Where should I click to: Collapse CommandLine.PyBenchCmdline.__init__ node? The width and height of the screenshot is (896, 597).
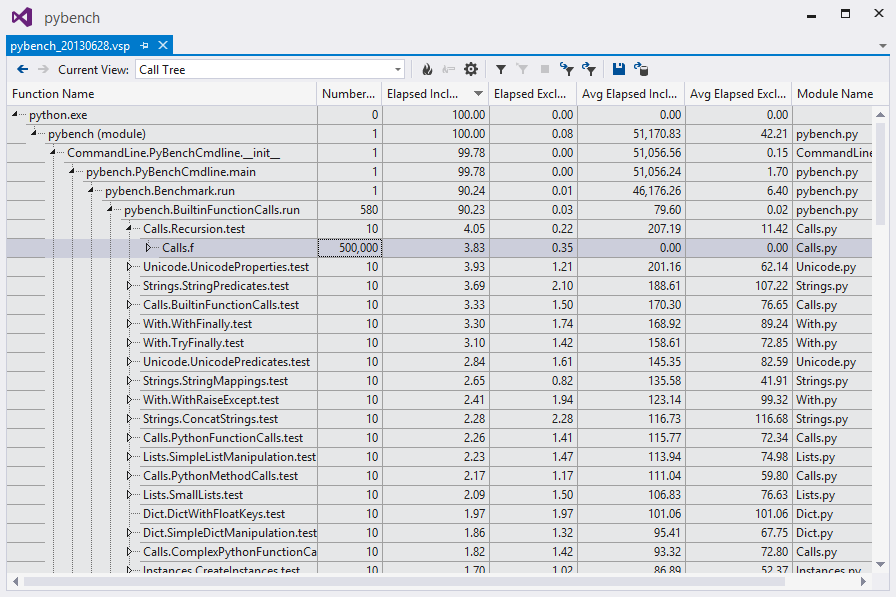pyautogui.click(x=53, y=153)
